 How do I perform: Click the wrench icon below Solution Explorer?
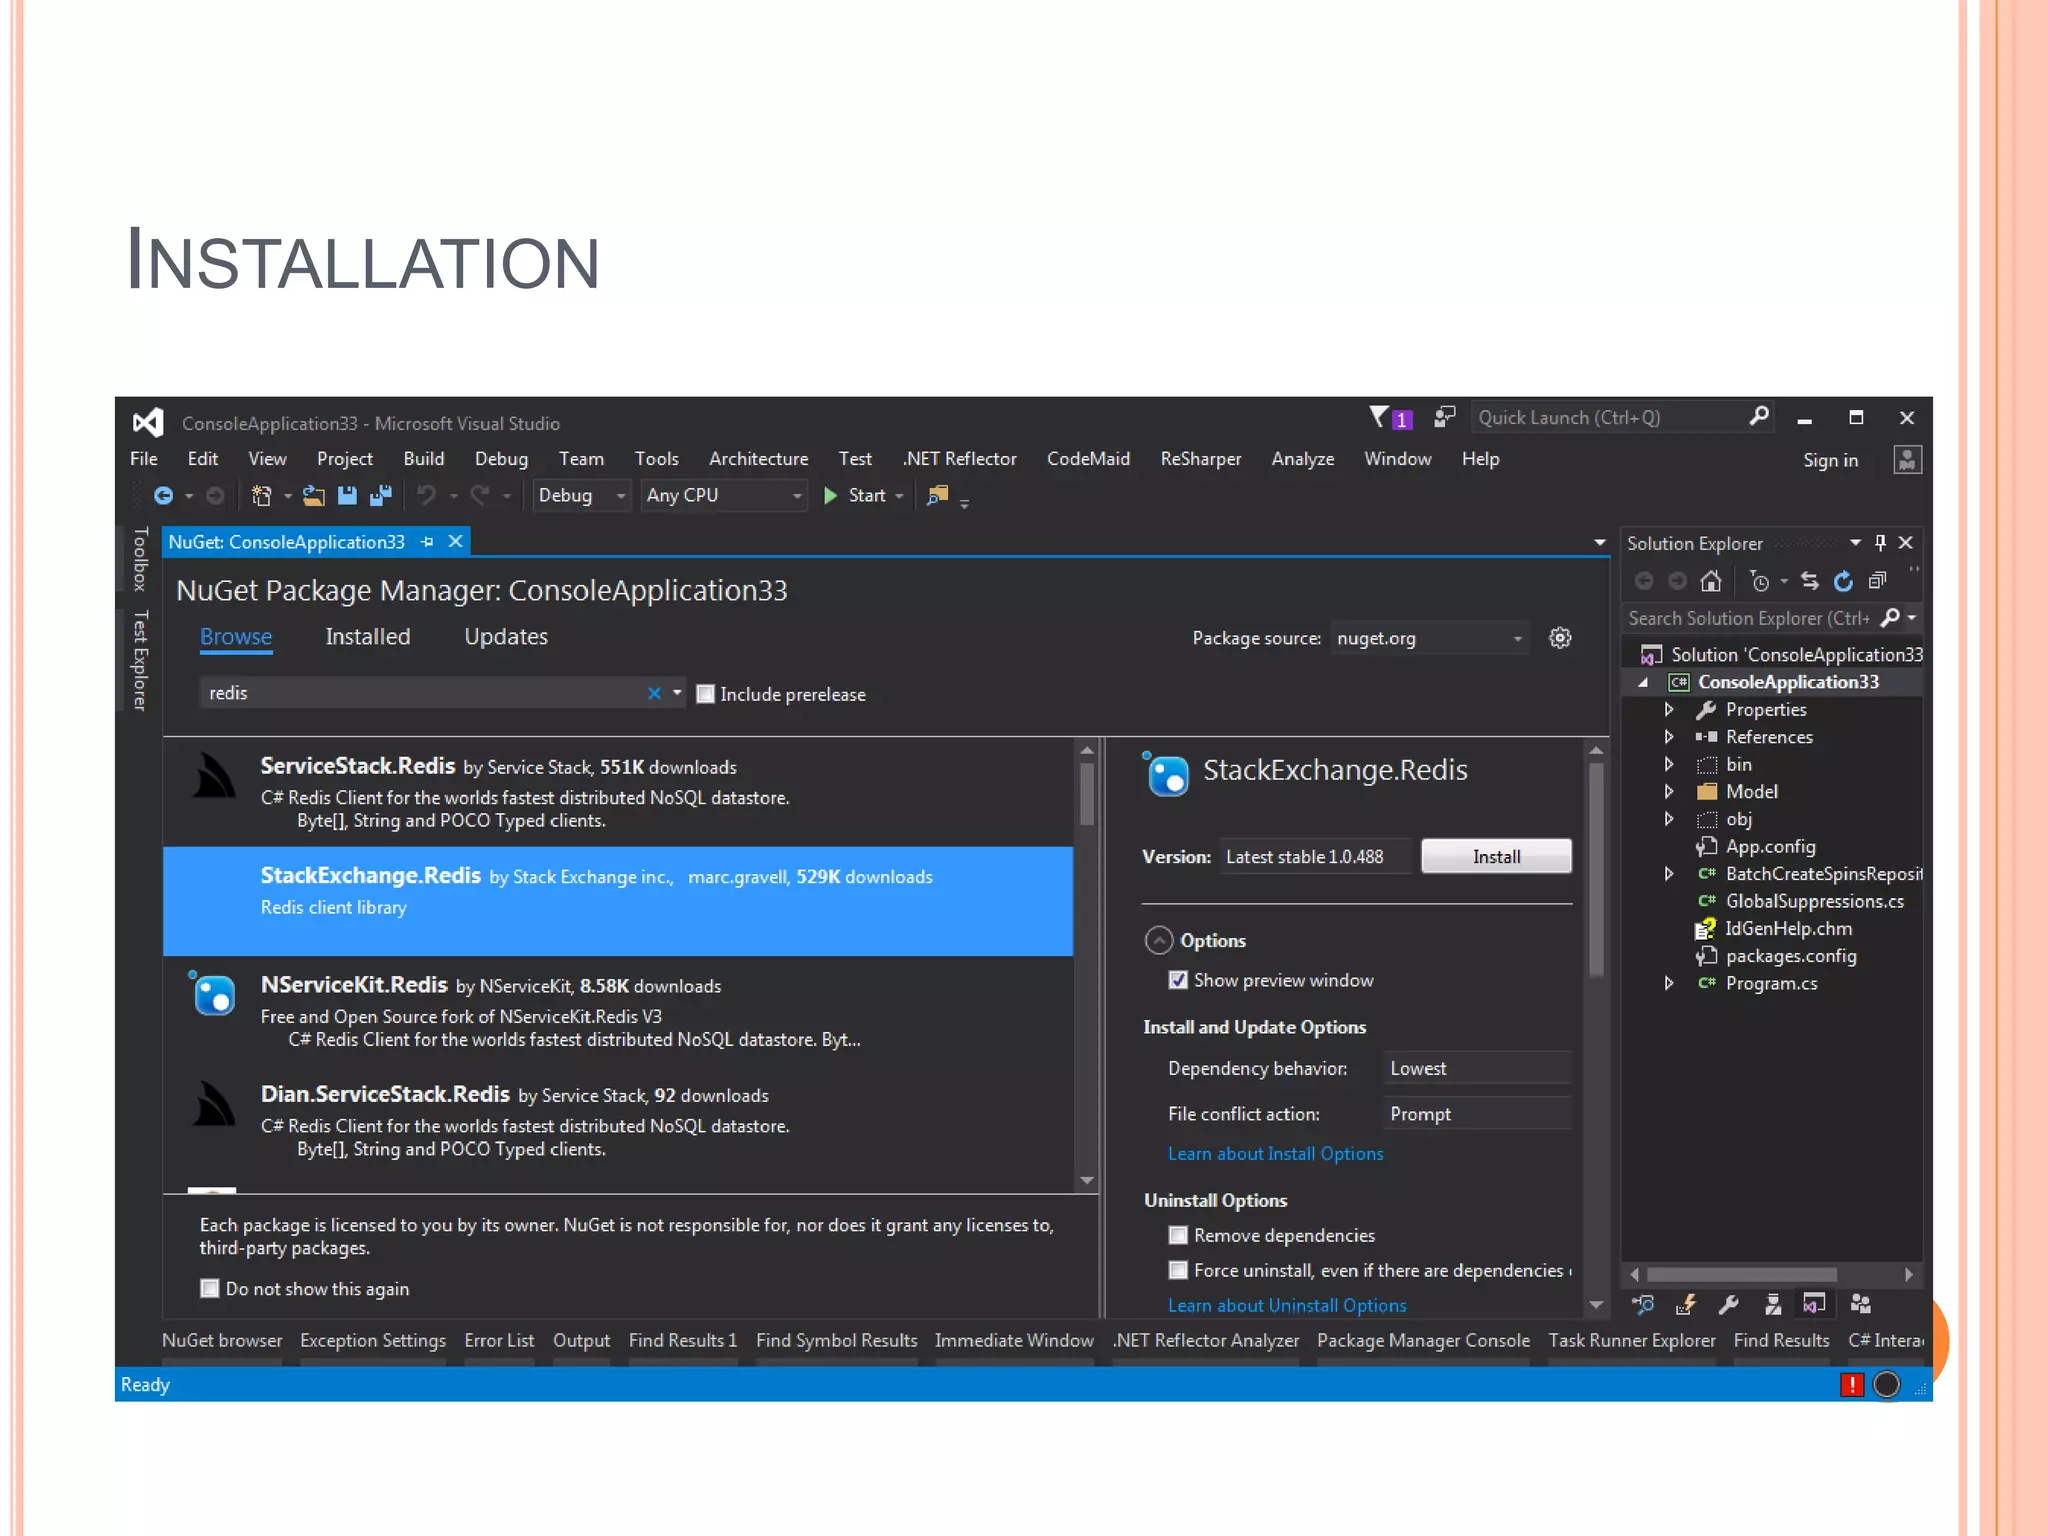point(1728,1304)
